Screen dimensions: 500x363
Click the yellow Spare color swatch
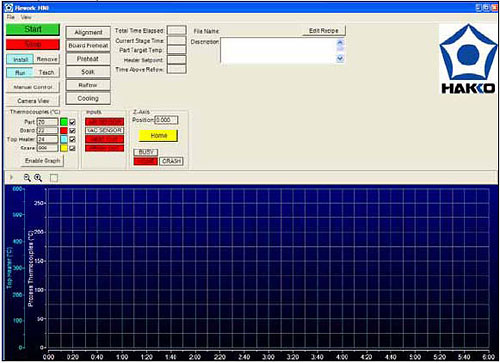click(64, 148)
